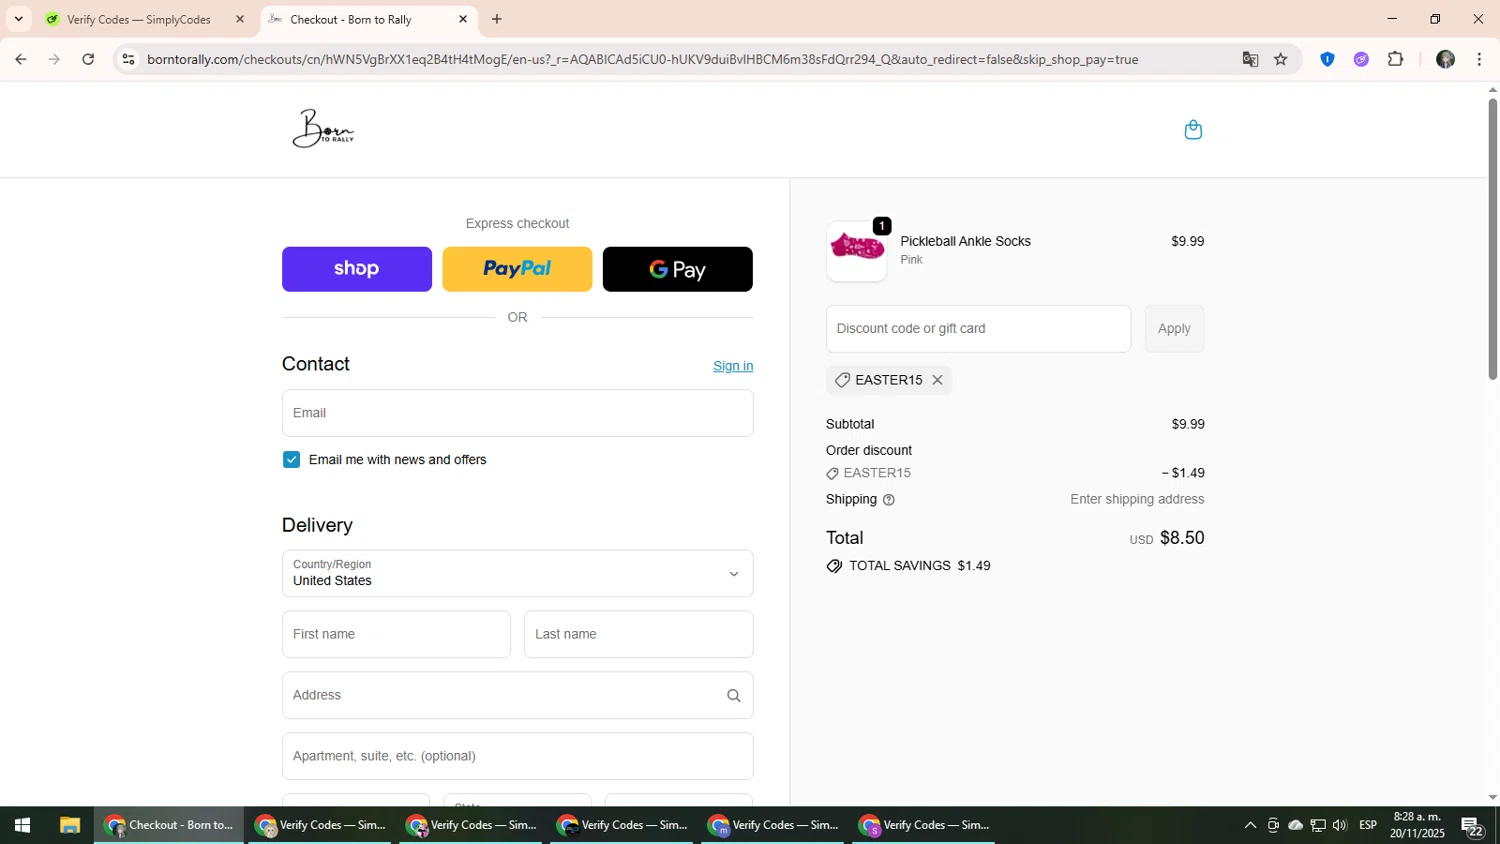Pay with Google Pay express button
Image resolution: width=1500 pixels, height=844 pixels.
pyautogui.click(x=678, y=269)
